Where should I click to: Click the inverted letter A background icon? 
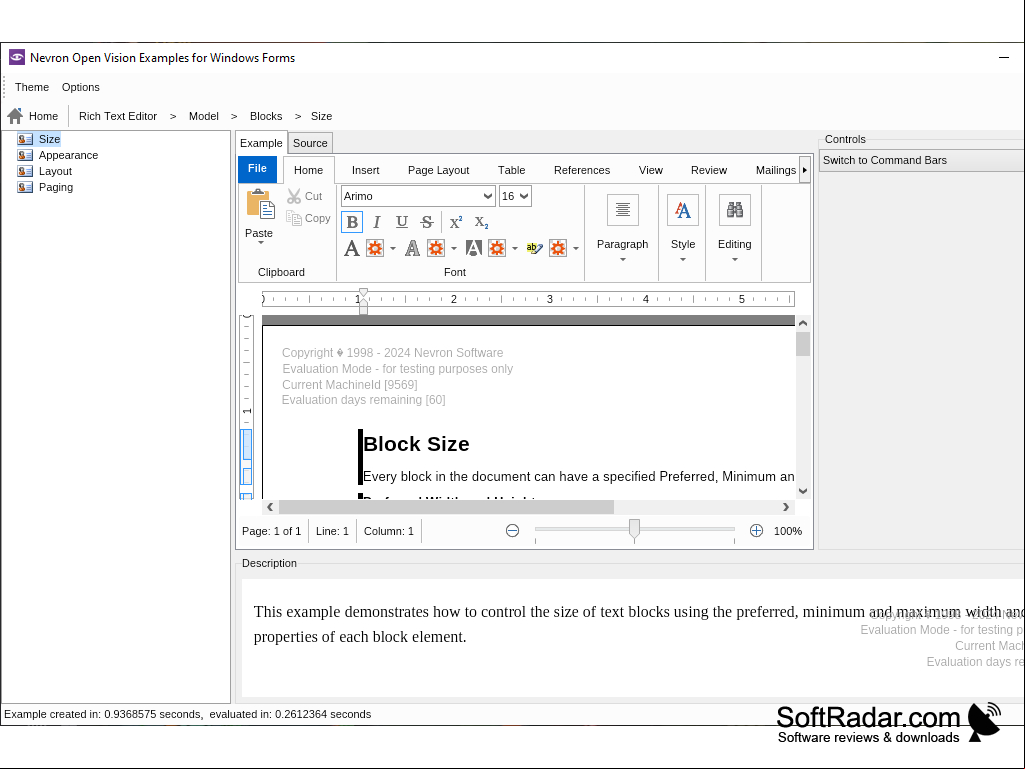pyautogui.click(x=473, y=248)
